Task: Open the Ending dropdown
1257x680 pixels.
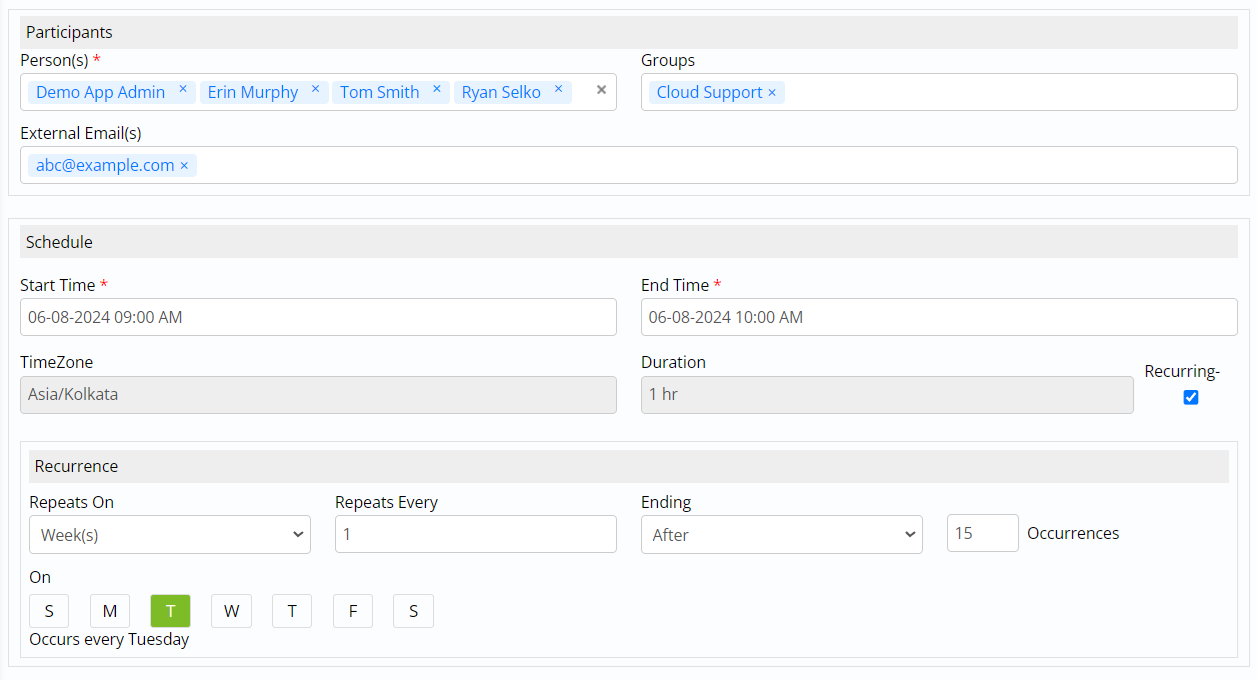Action: point(781,535)
